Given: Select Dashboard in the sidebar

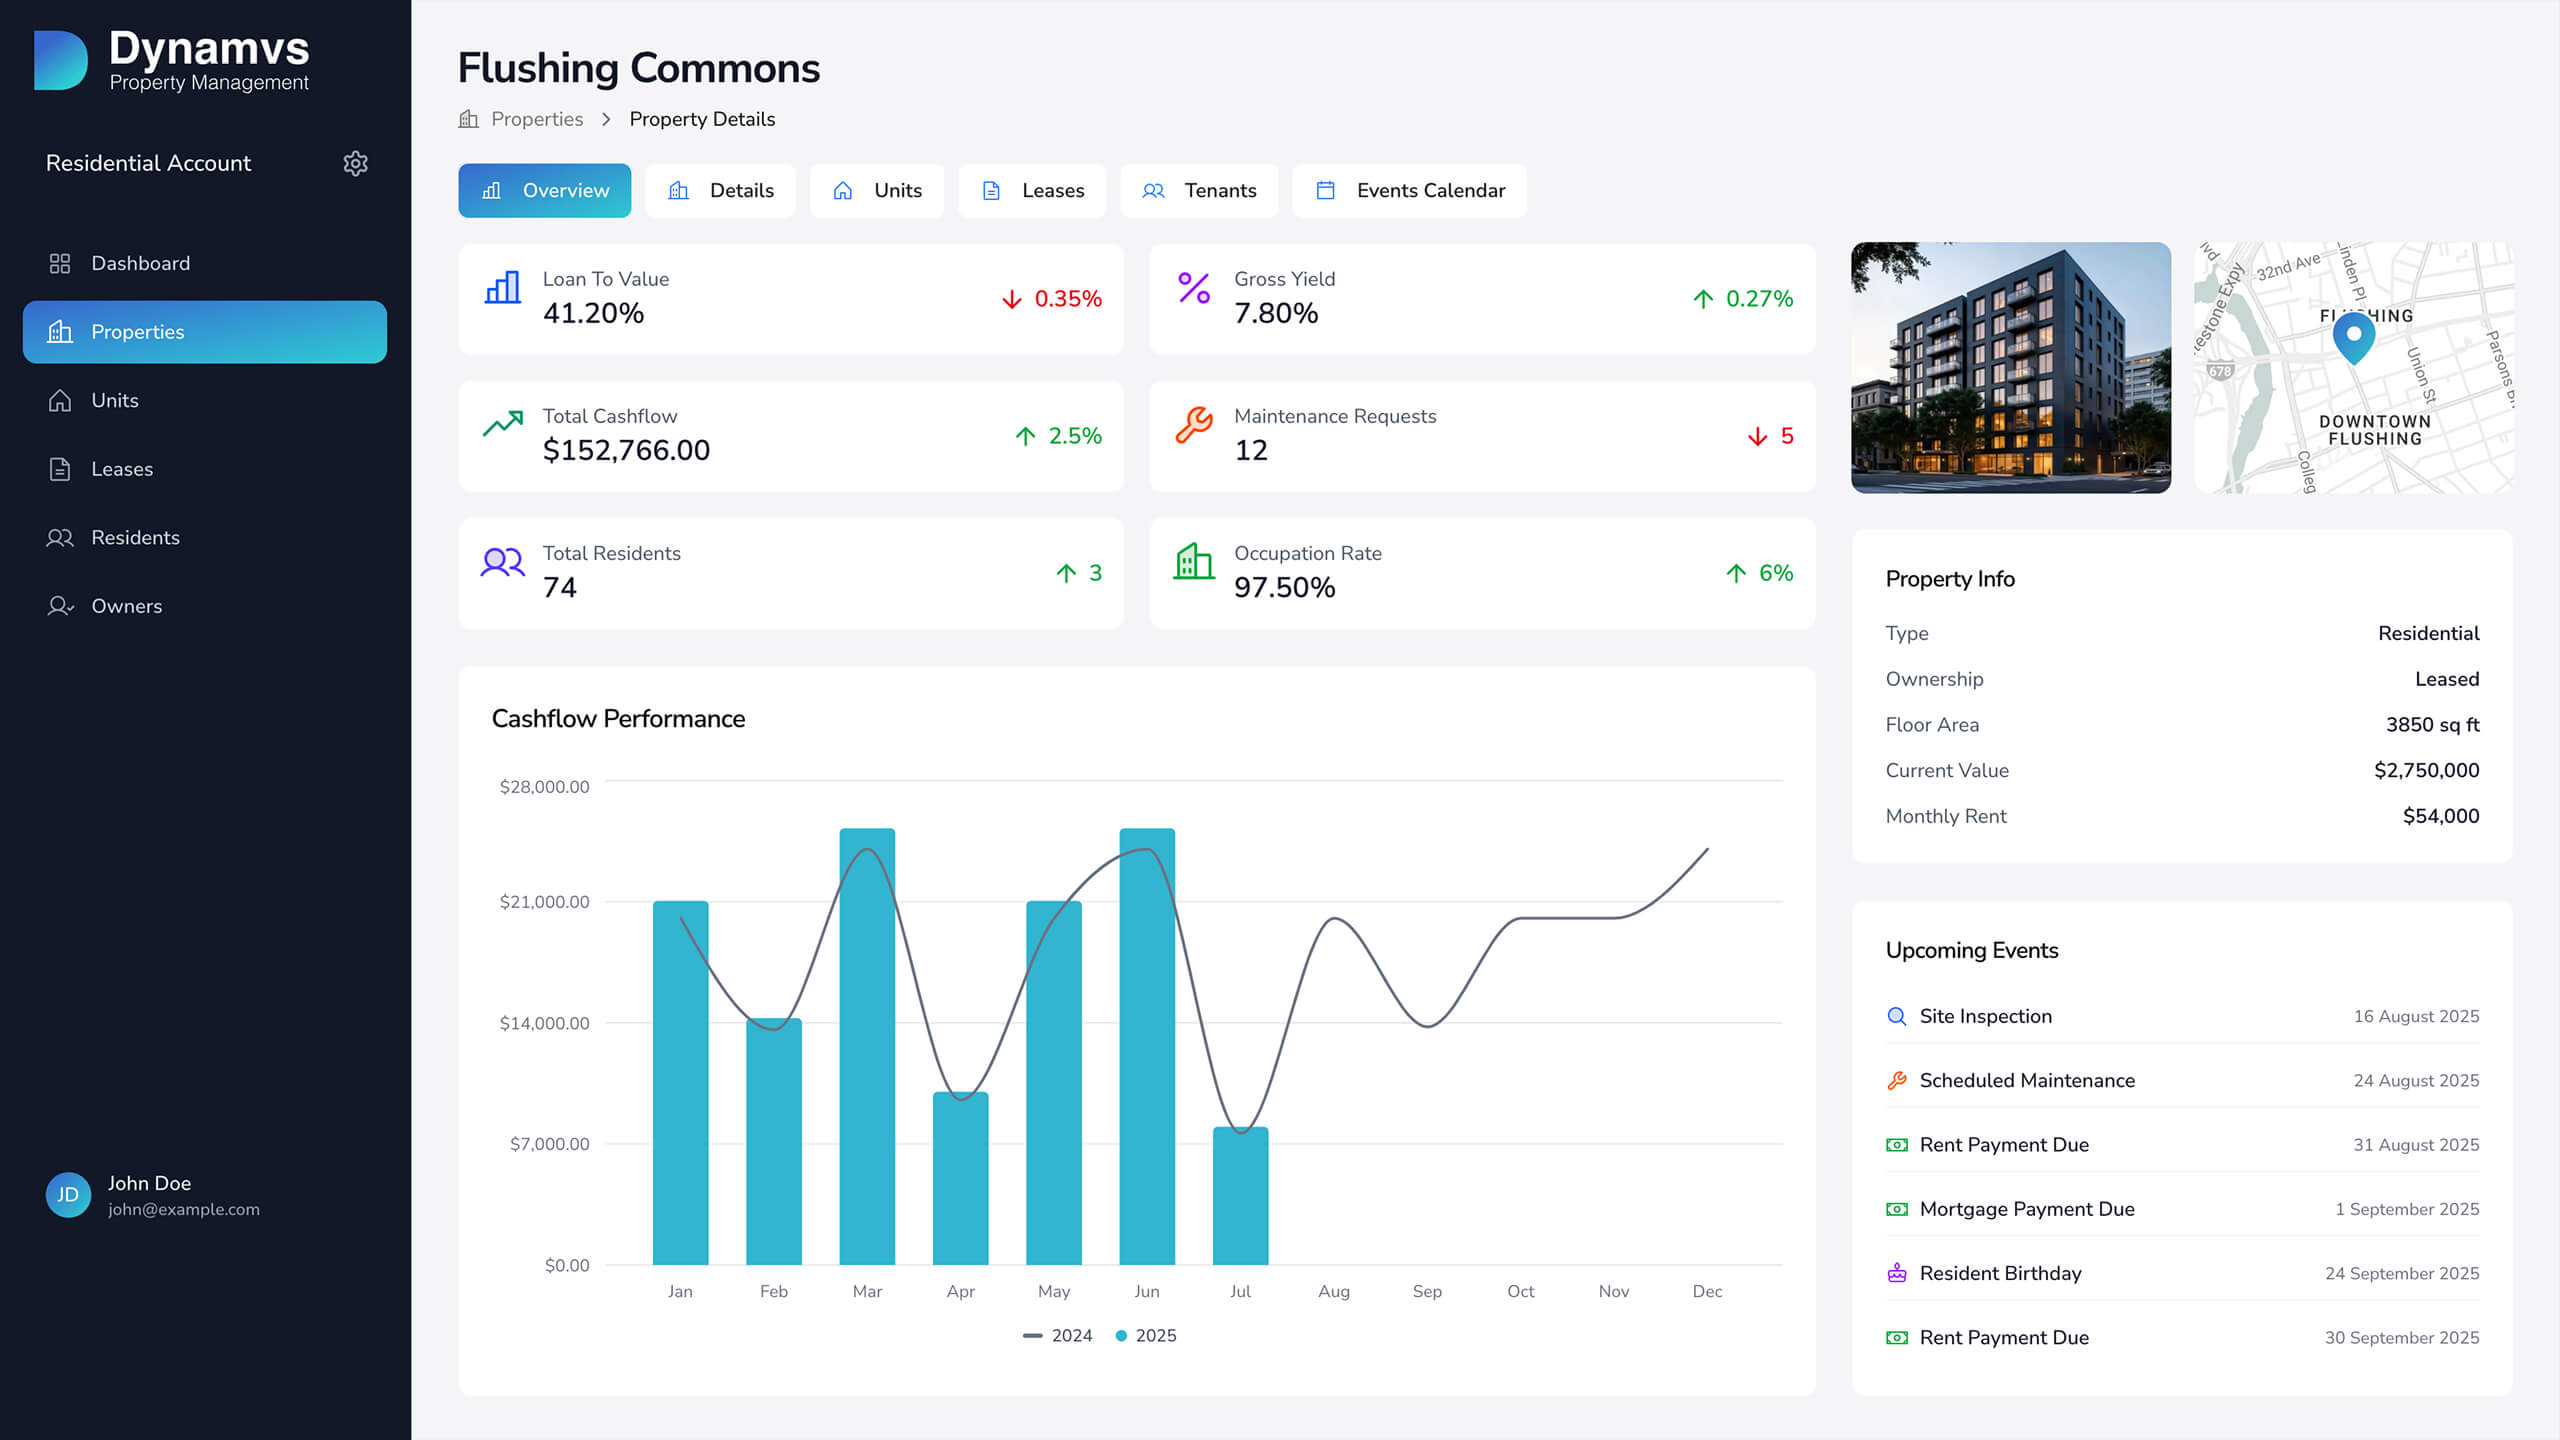Looking at the screenshot, I should click(x=140, y=263).
